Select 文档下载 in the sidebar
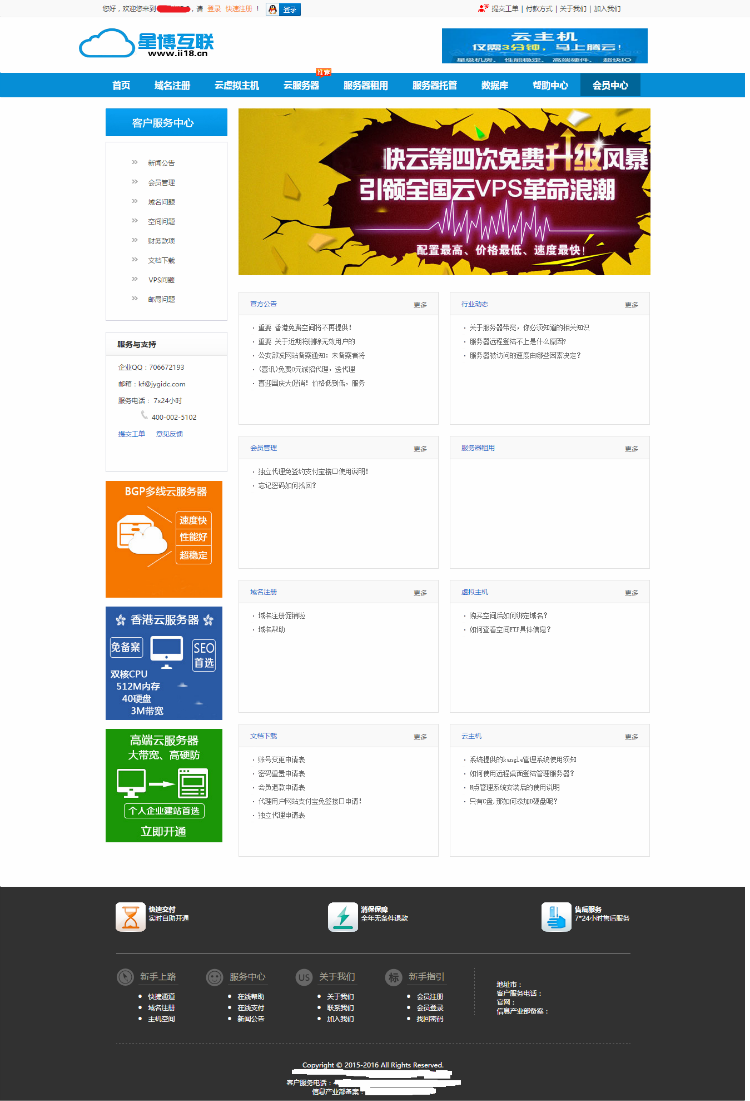Screen dimensions: 750x1101 [x=162, y=261]
